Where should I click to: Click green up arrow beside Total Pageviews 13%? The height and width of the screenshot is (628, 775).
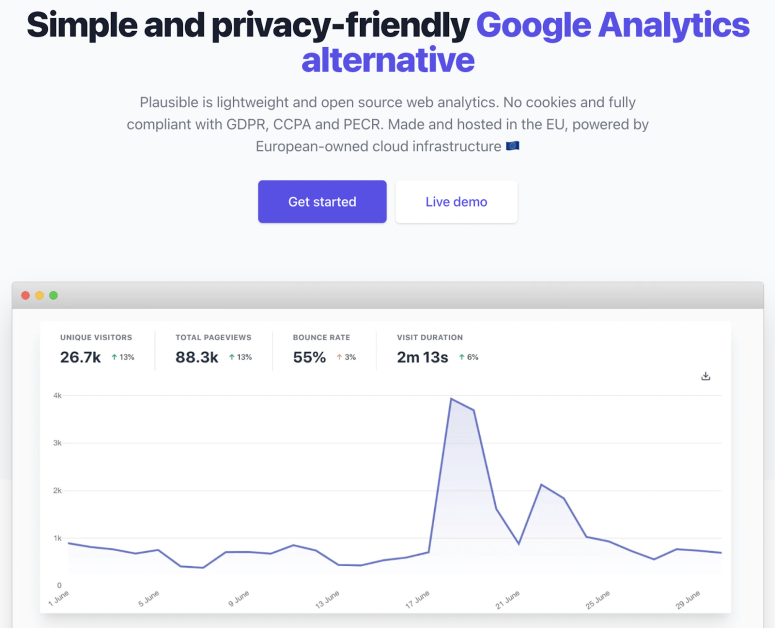click(x=231, y=357)
